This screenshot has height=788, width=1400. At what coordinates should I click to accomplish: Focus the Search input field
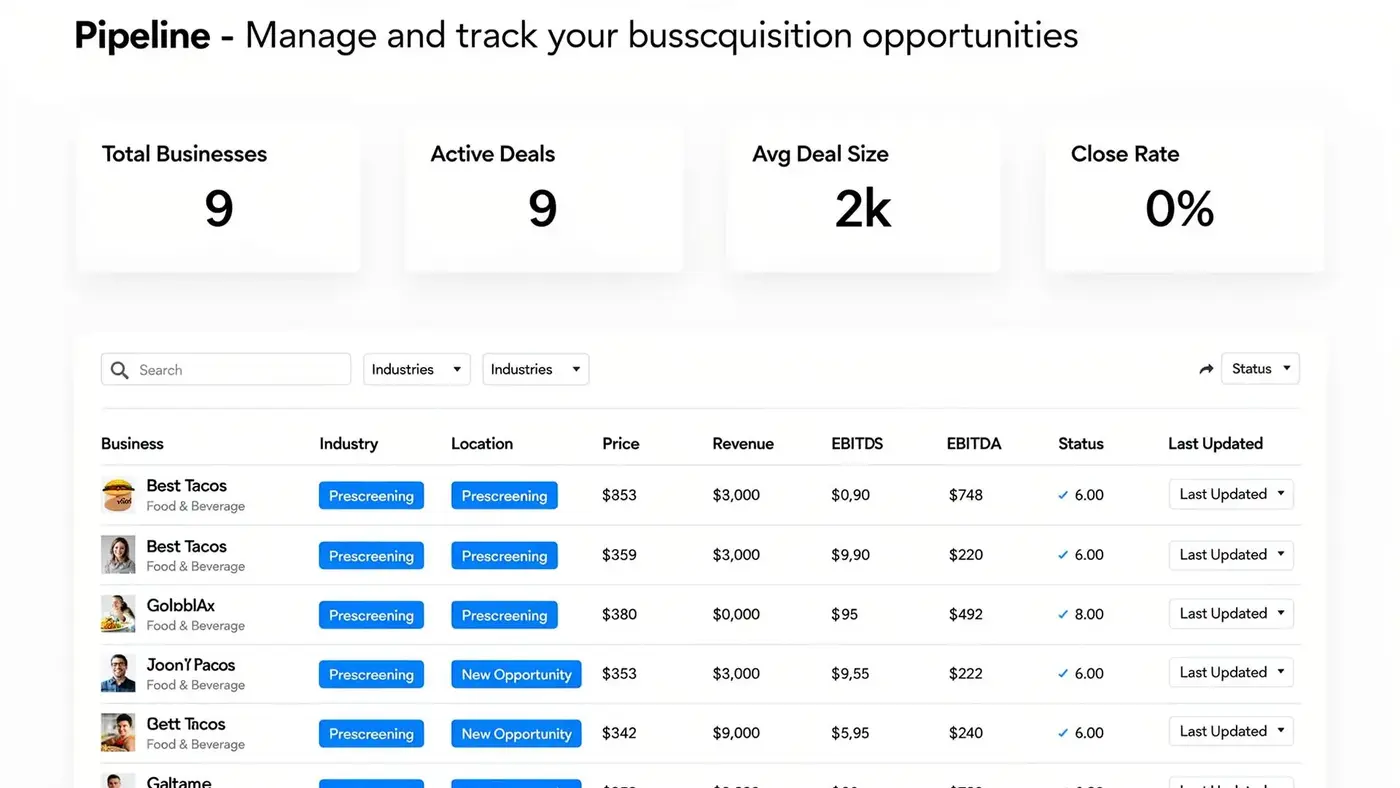[226, 369]
